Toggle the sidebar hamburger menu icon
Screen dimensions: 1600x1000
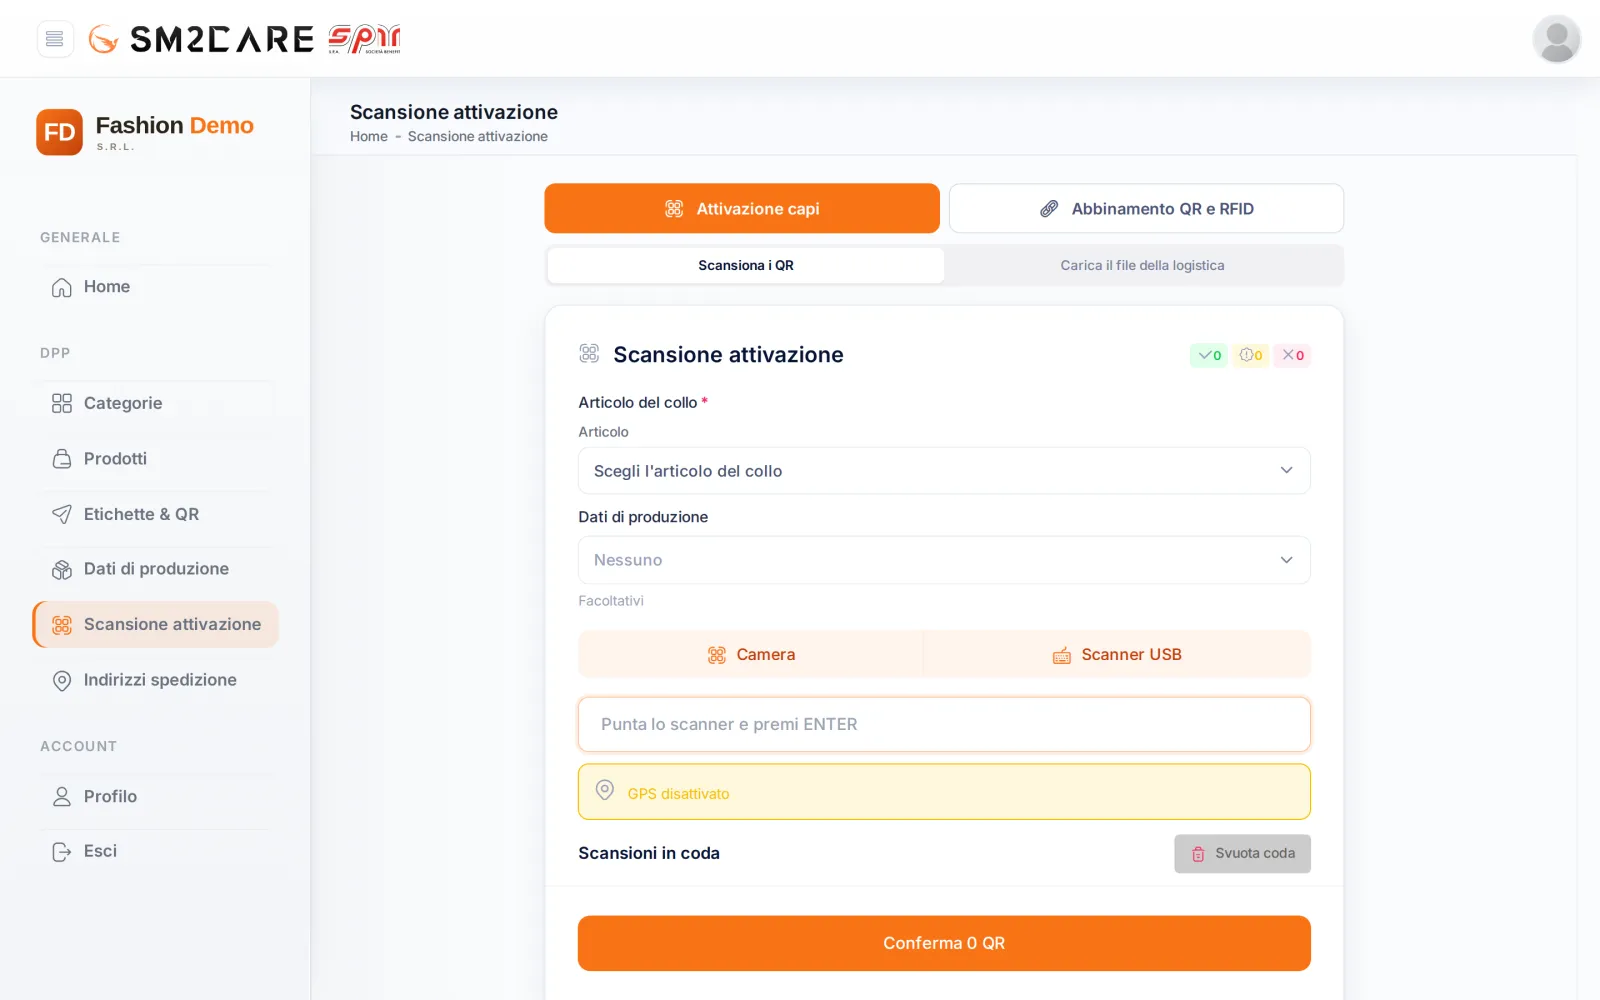click(x=55, y=39)
